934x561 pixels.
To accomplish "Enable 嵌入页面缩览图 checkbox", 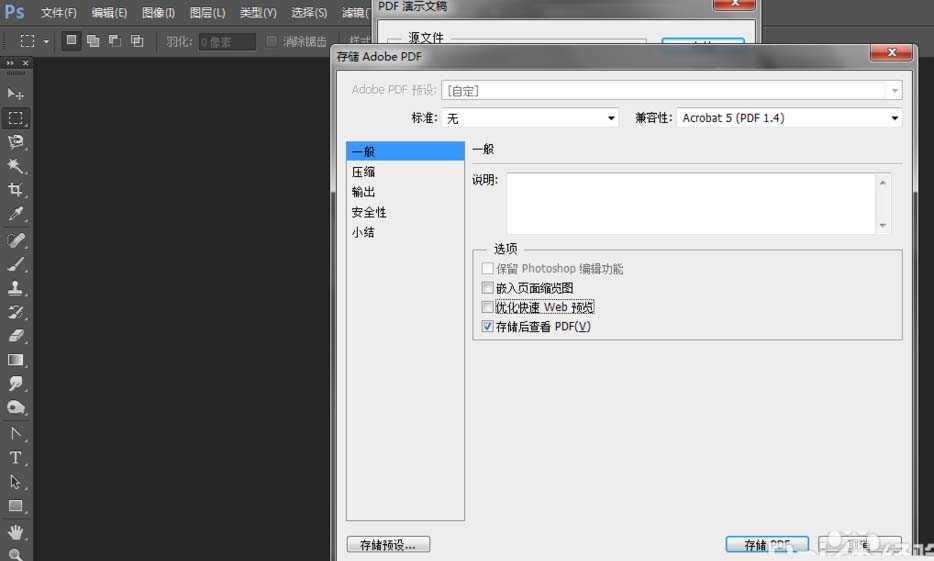I will tap(488, 288).
